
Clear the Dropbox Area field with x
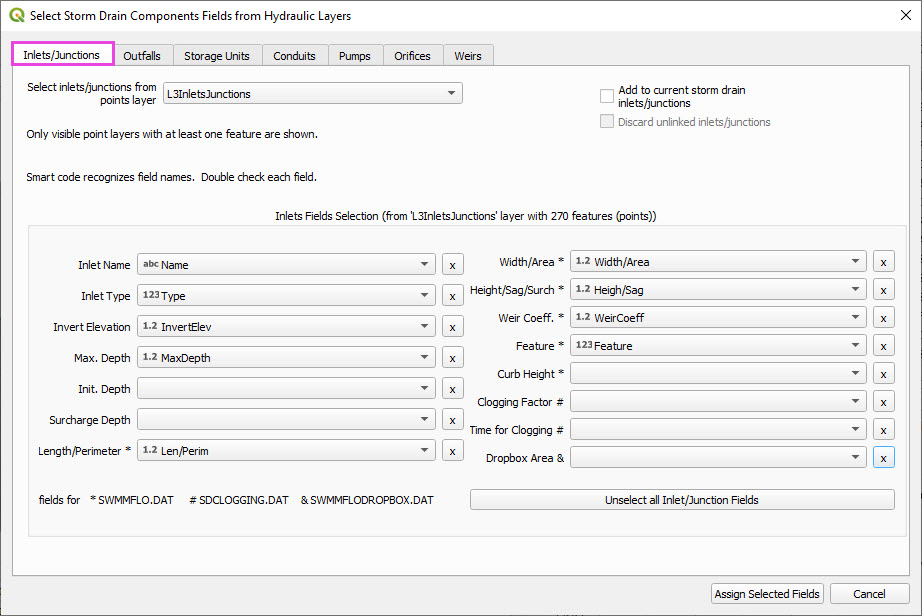[x=883, y=458]
